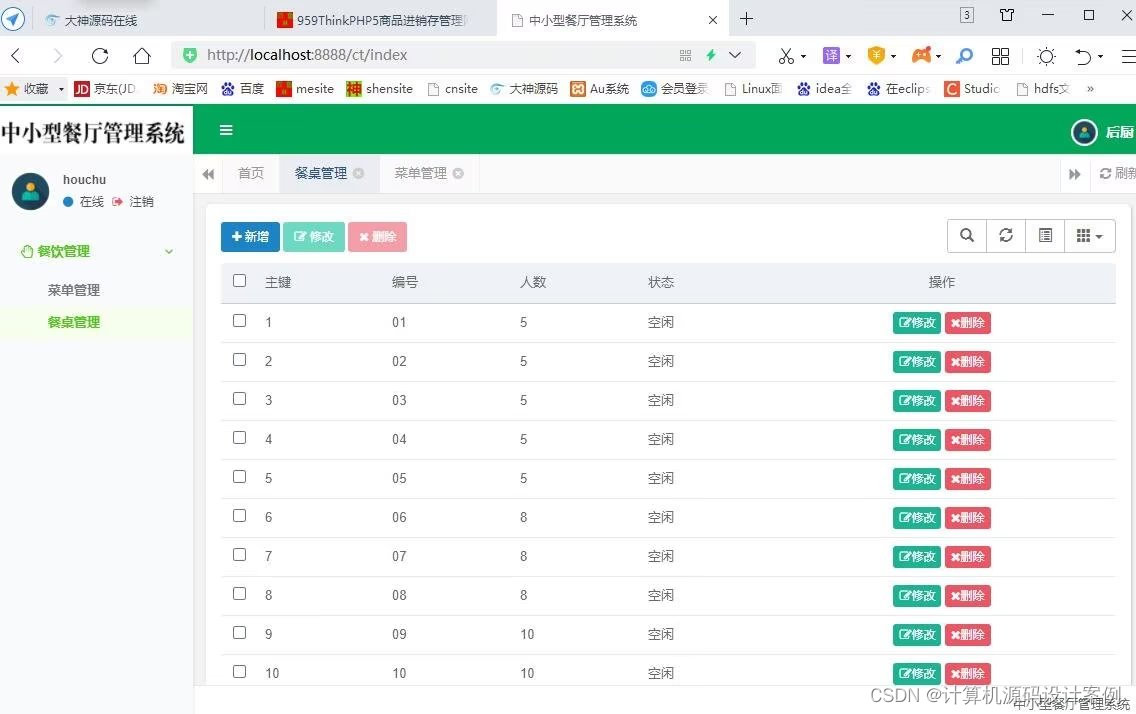Check the checkbox for row 2
This screenshot has width=1136, height=714.
(x=240, y=360)
